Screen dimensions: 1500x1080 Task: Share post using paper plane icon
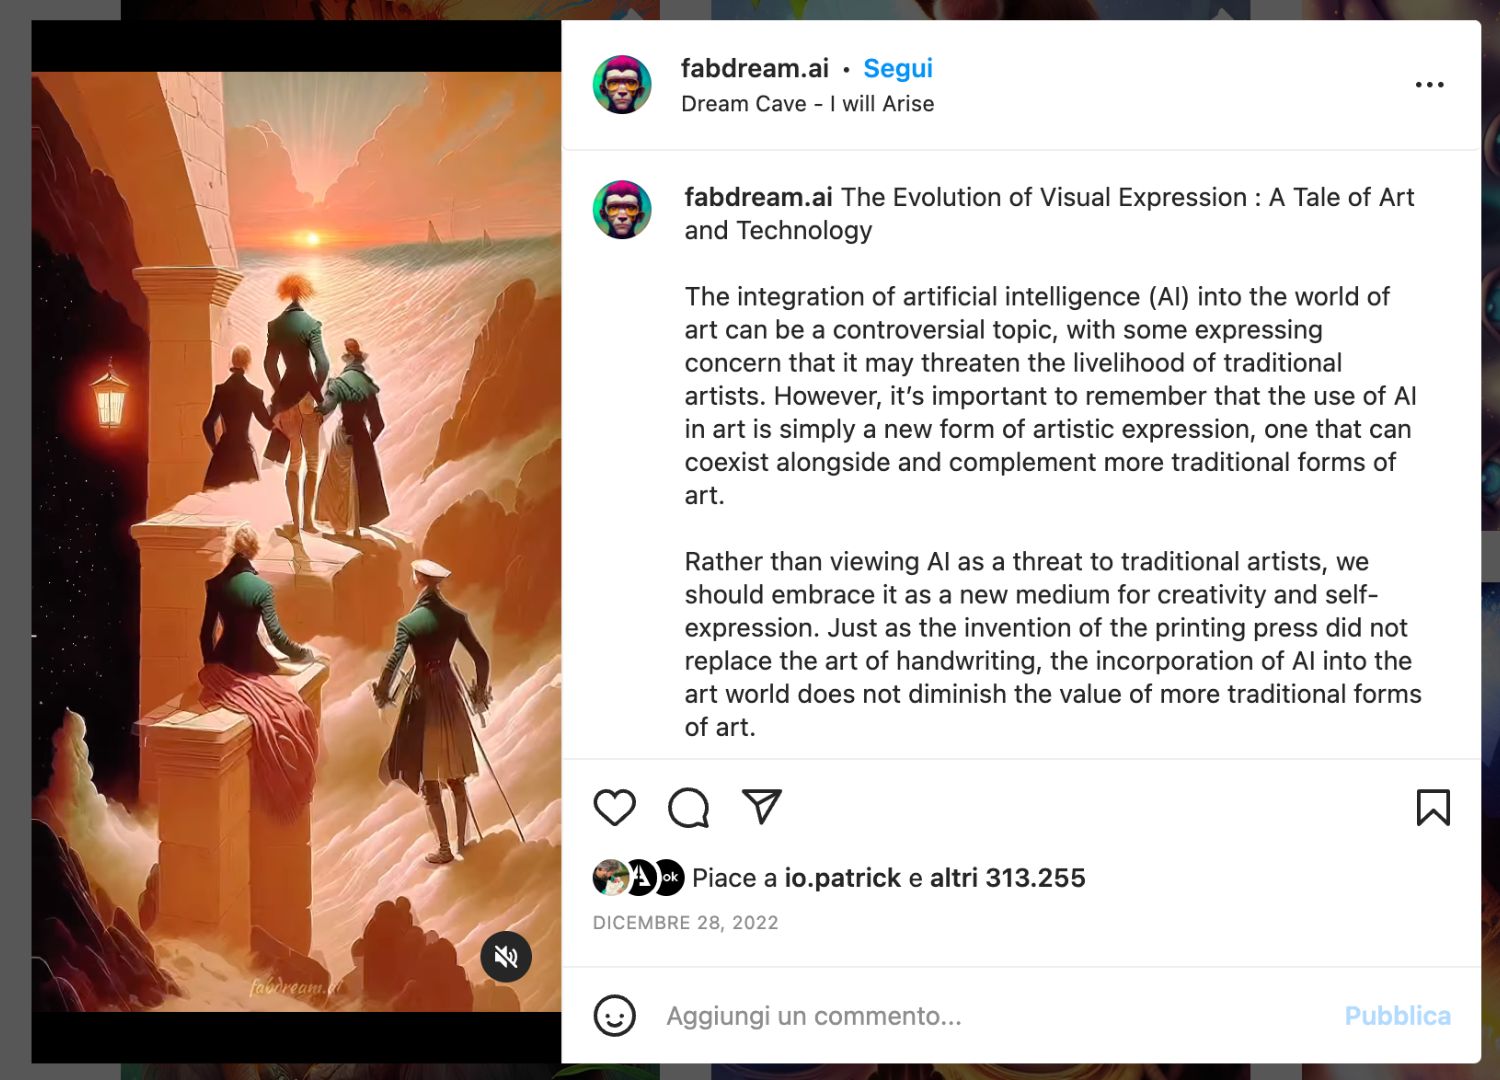[761, 807]
